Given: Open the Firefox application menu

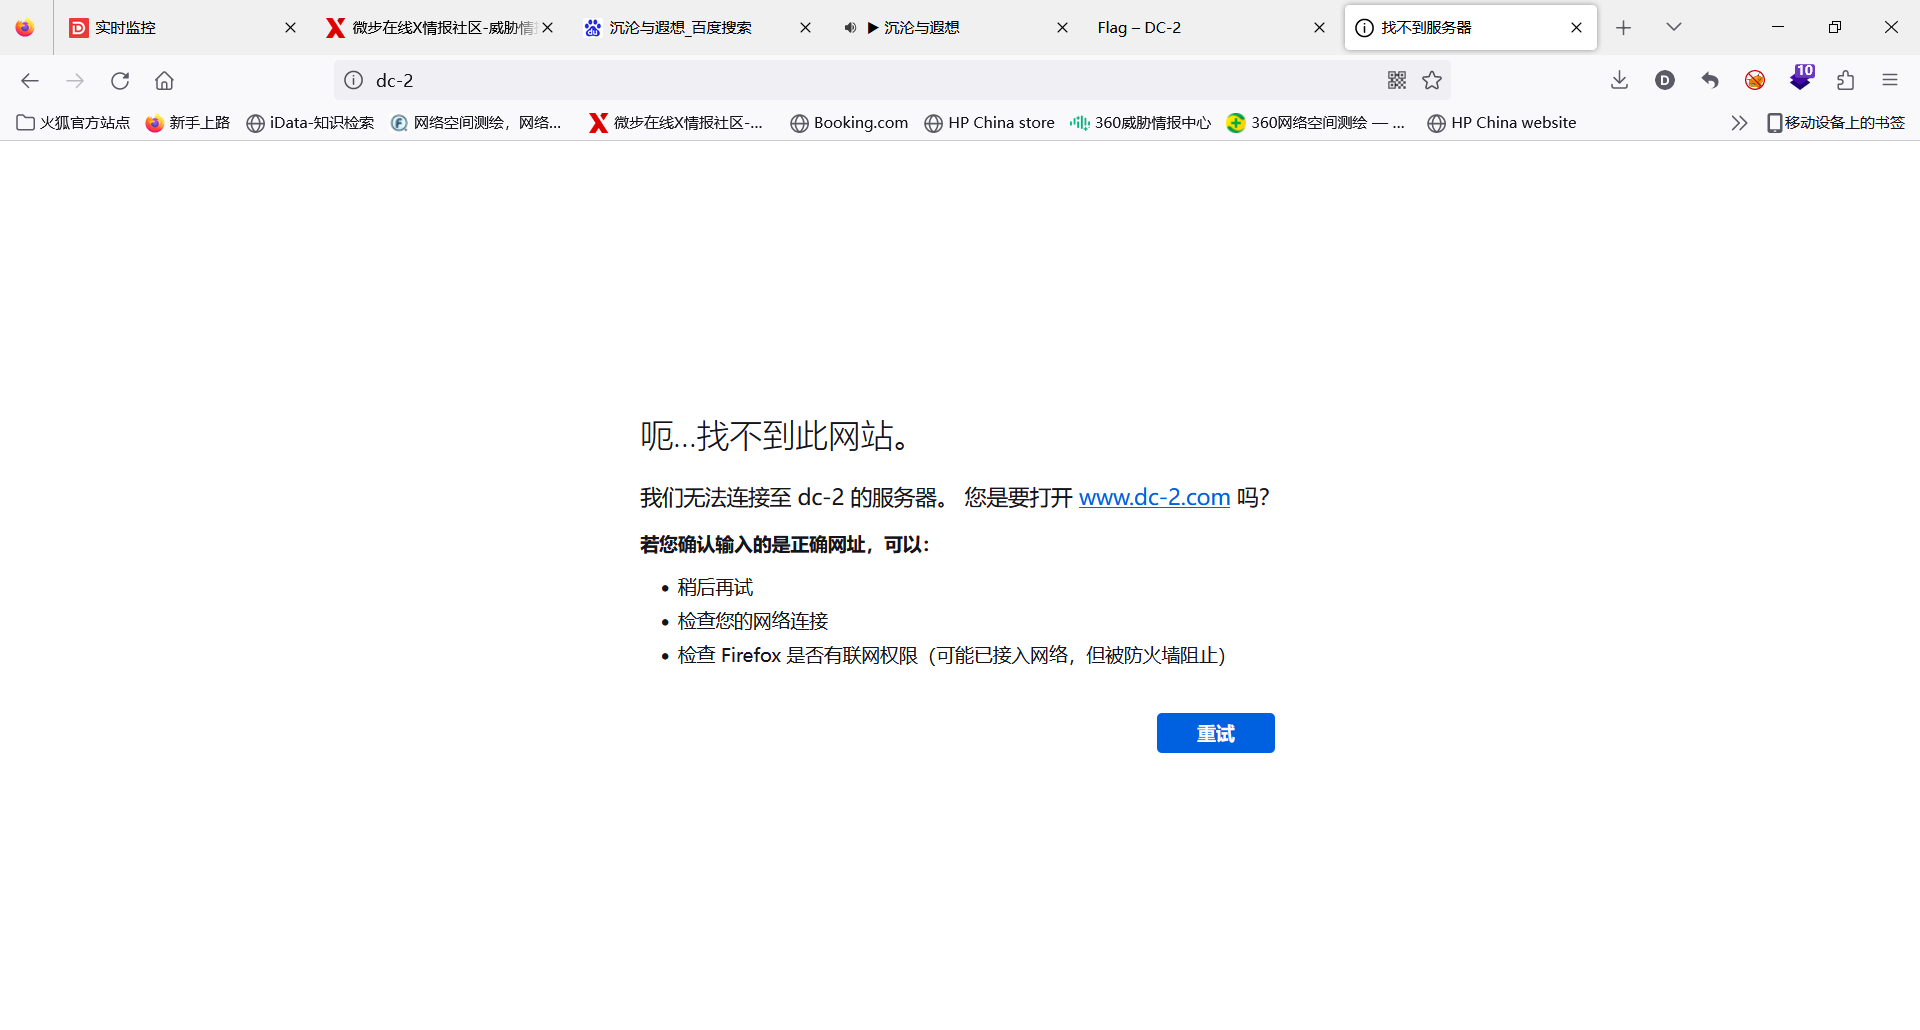Looking at the screenshot, I should tap(1890, 81).
